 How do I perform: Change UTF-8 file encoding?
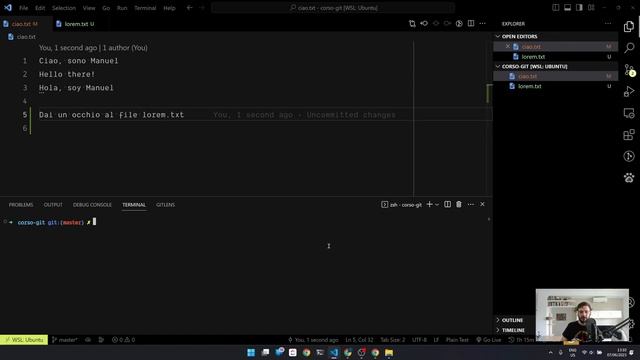[x=419, y=340]
